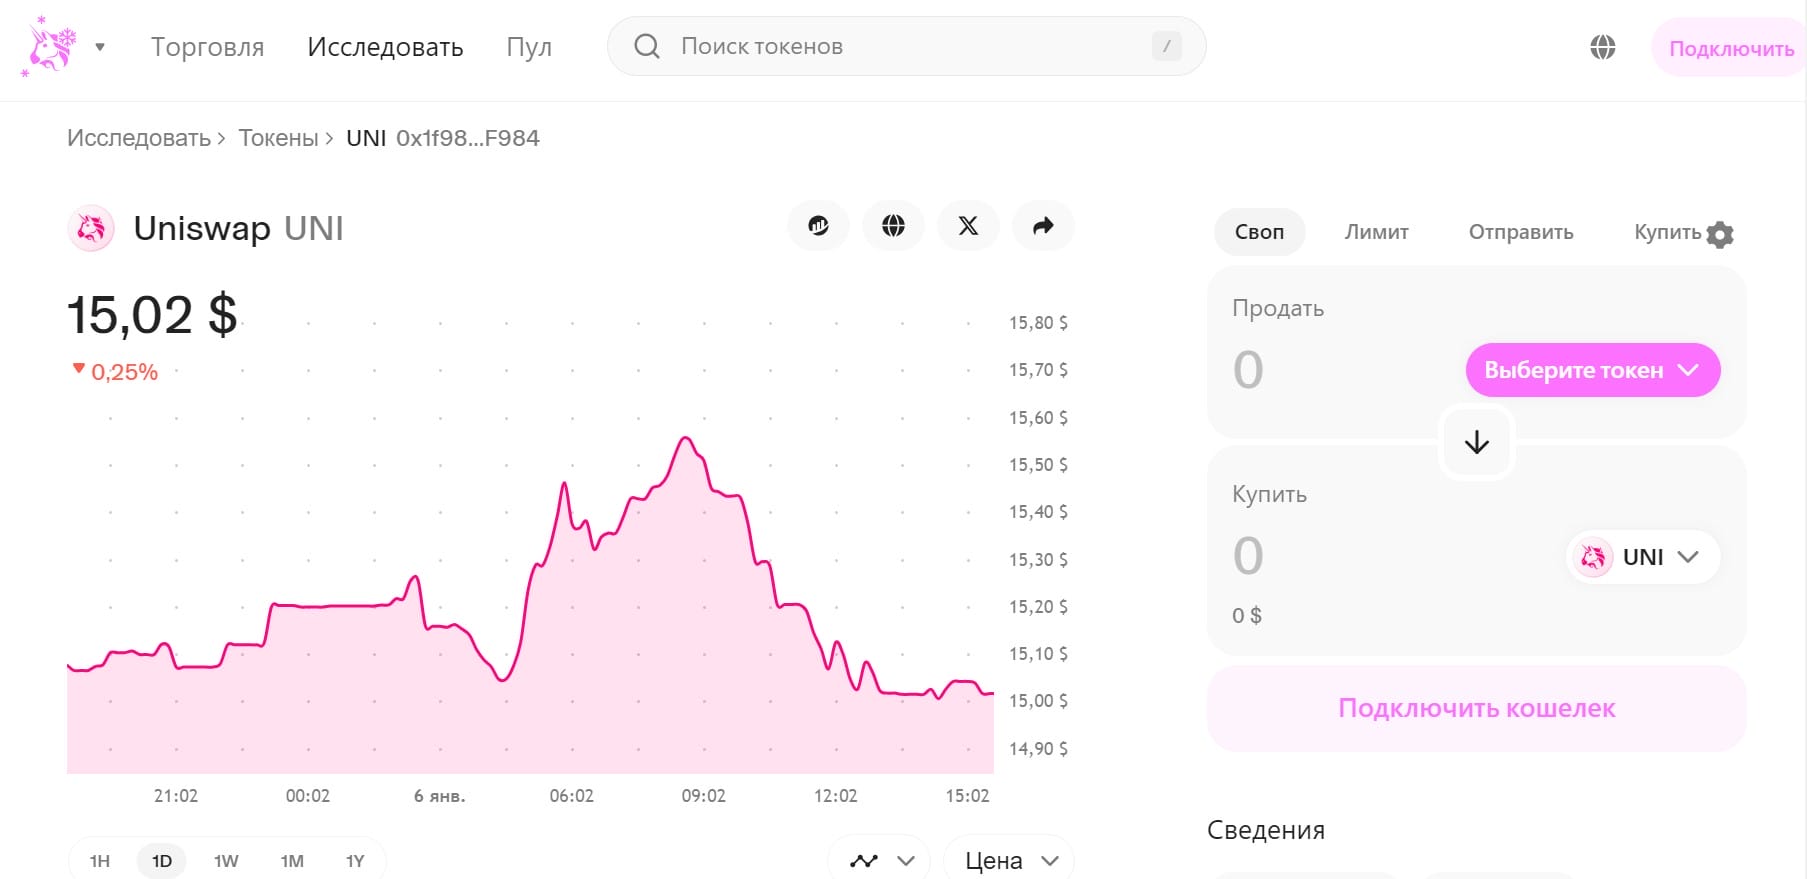Screen dimensions: 1807x879
Task: Open the Etherscan explorer icon link
Action: point(819,226)
